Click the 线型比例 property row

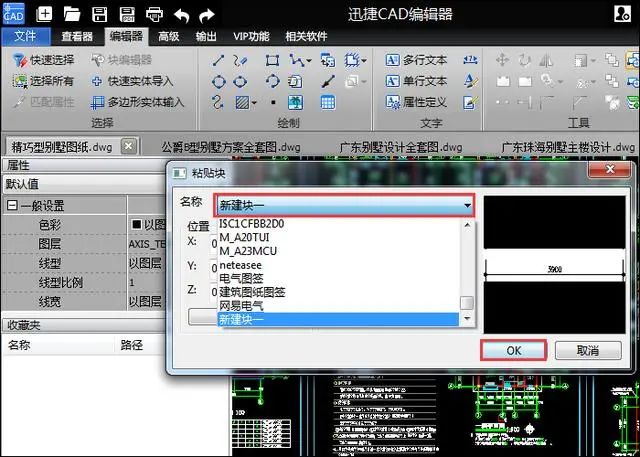point(84,282)
